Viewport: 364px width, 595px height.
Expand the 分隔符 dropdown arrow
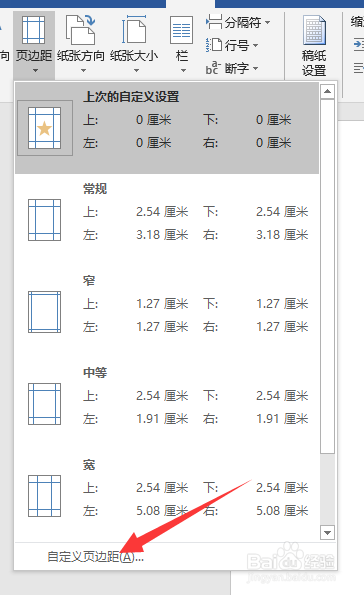coord(268,22)
